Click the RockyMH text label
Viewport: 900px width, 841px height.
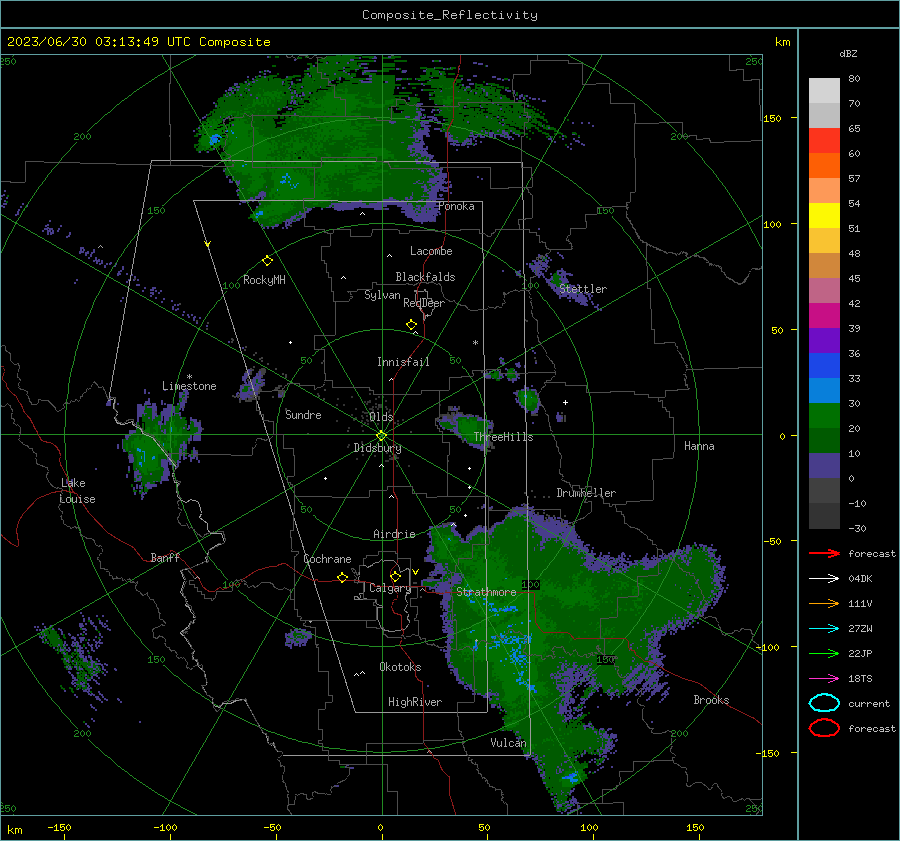click(264, 280)
